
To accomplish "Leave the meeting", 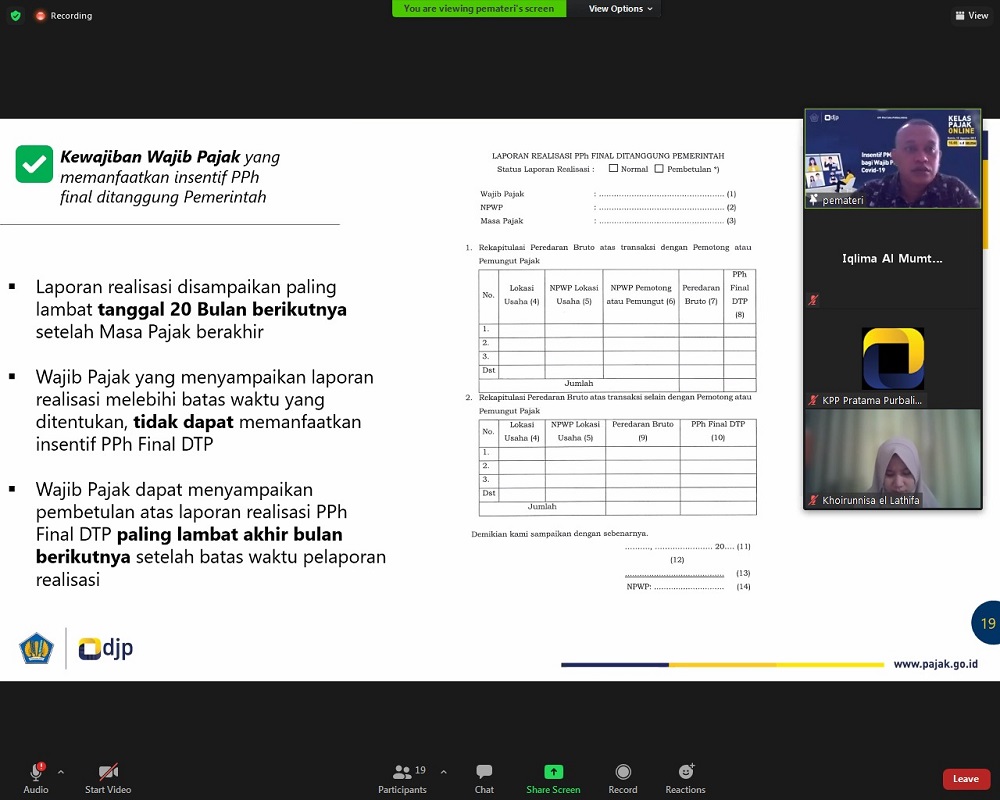I will click(x=965, y=779).
